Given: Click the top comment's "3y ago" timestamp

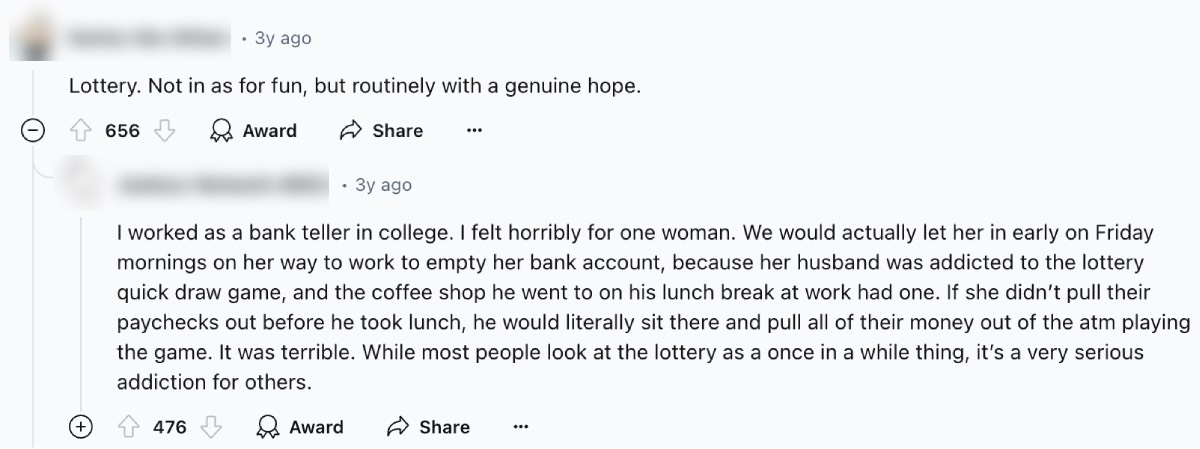Looking at the screenshot, I should [x=283, y=38].
